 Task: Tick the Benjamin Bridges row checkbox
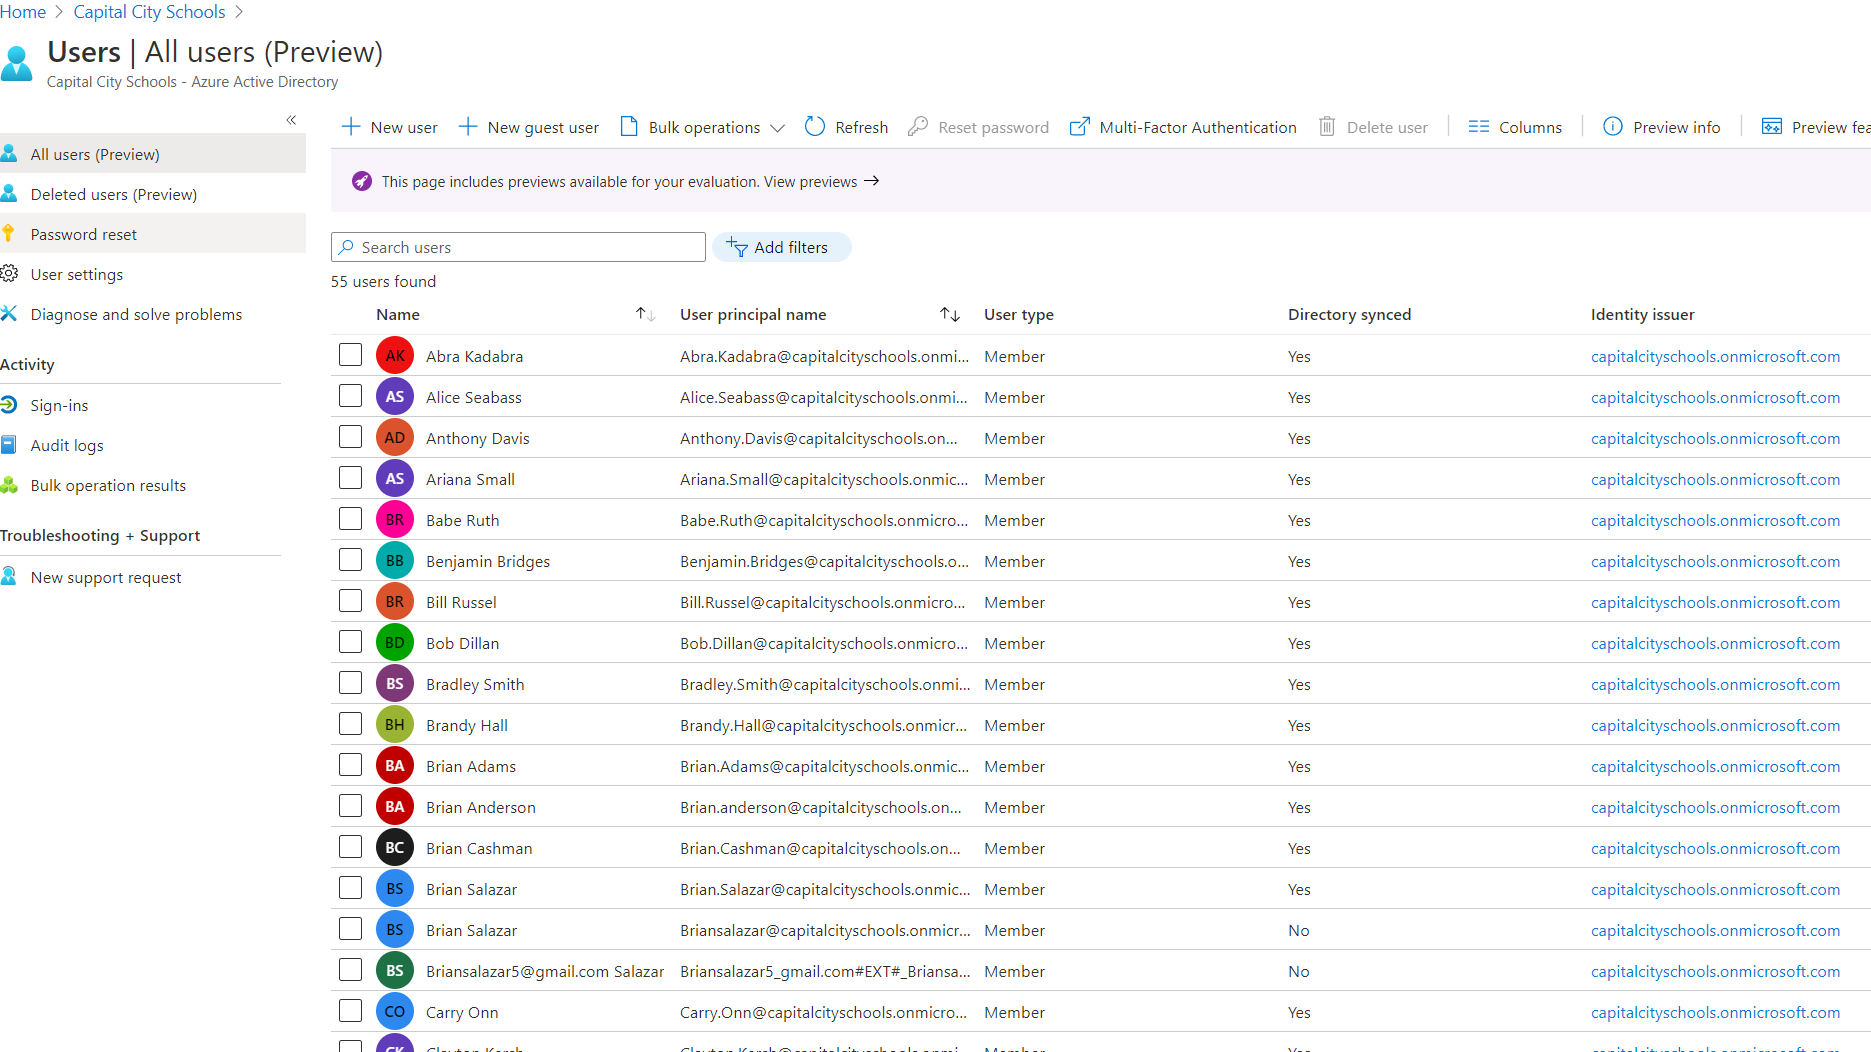coord(350,560)
